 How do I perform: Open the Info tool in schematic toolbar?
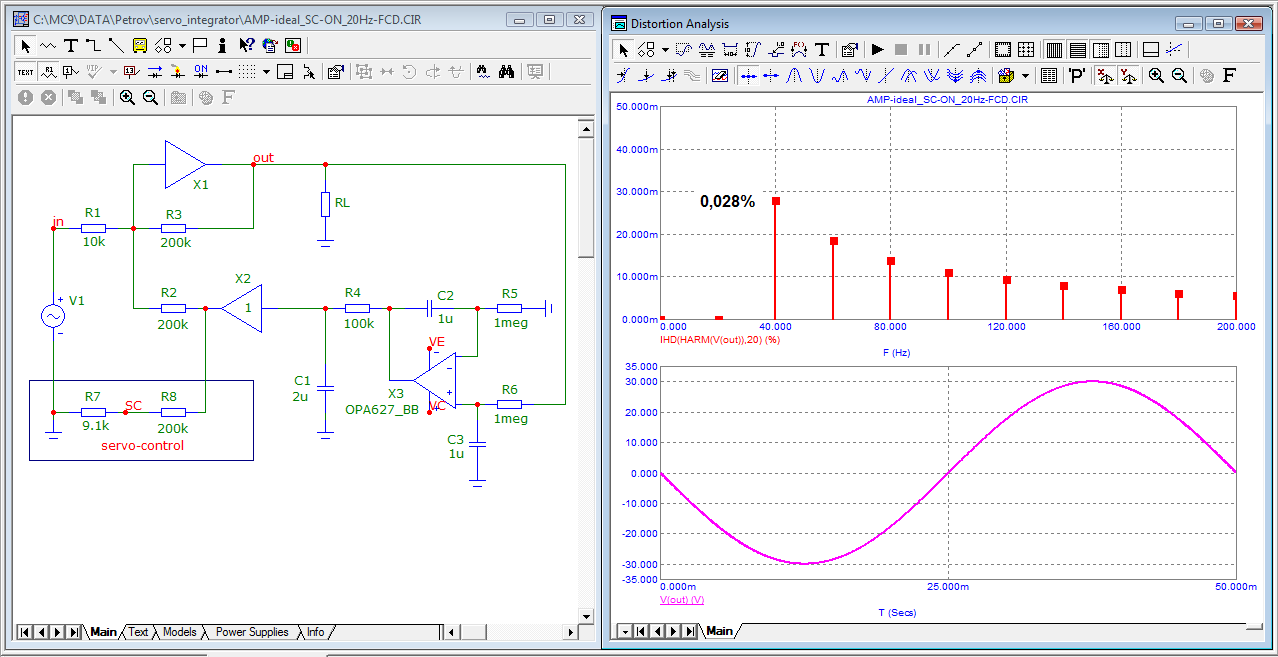click(x=223, y=46)
